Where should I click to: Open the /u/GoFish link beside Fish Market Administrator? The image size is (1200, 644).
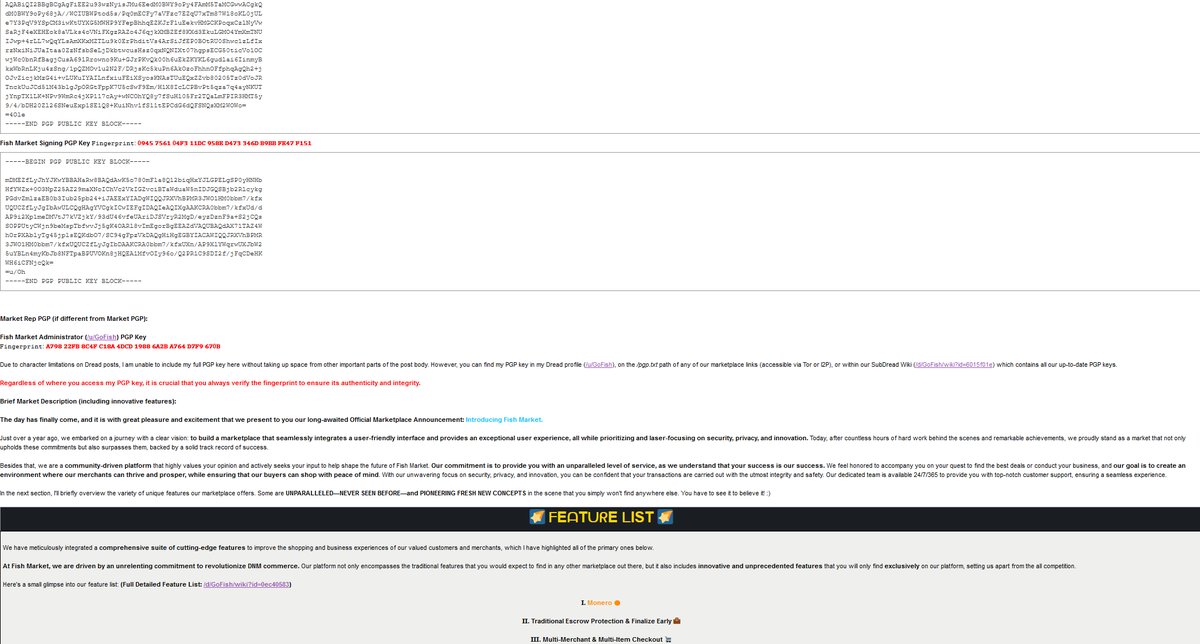[102, 337]
